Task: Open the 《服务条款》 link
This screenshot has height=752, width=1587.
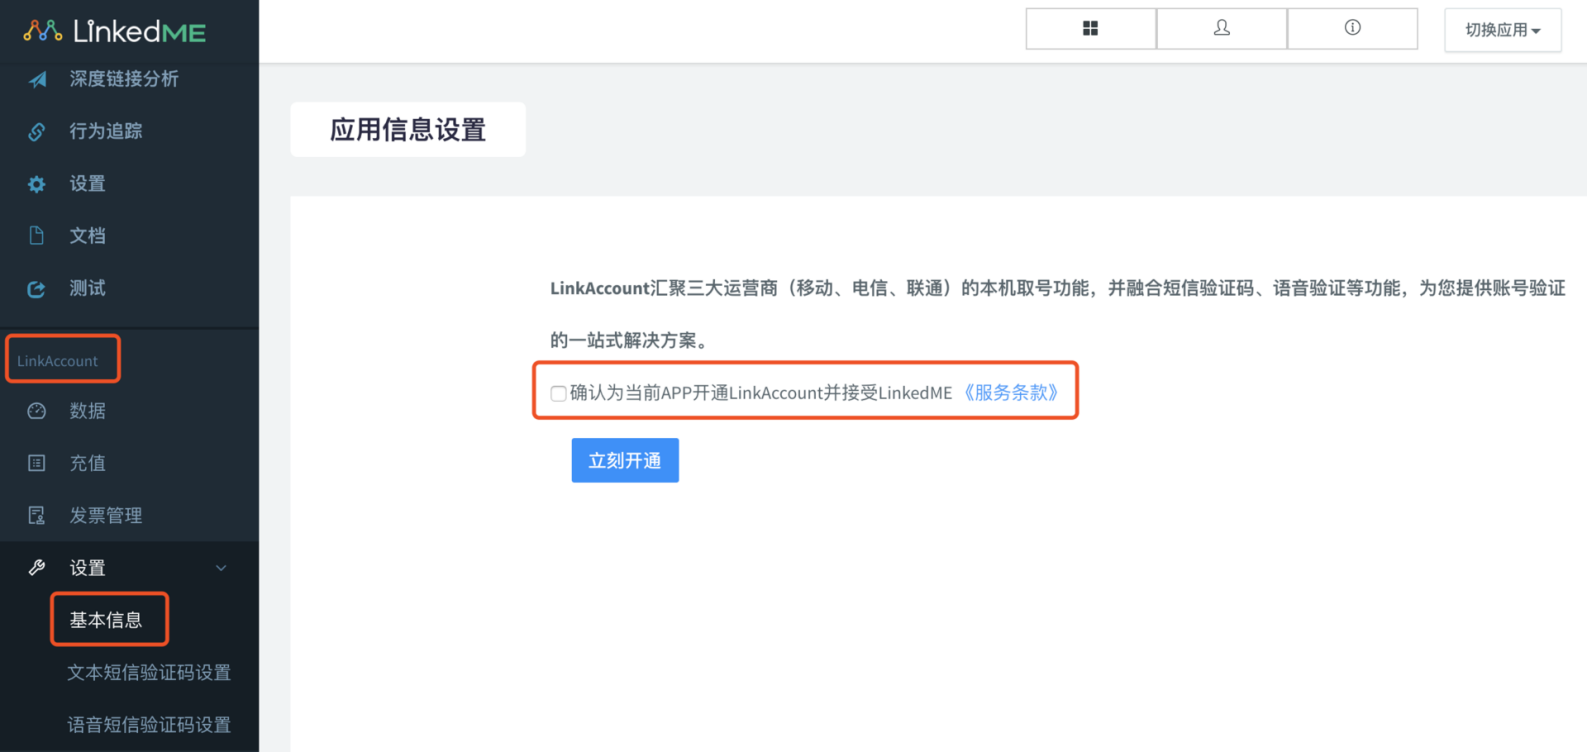Action: coord(1011,393)
